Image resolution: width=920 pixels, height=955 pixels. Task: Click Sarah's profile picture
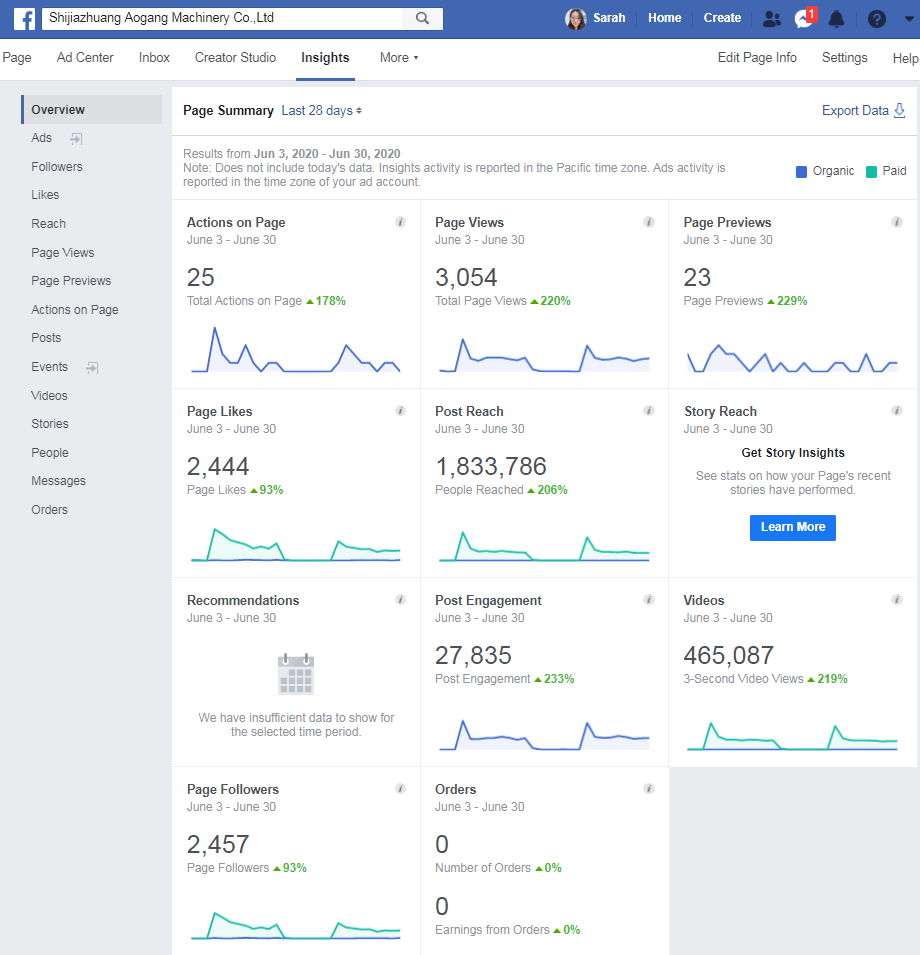click(575, 18)
